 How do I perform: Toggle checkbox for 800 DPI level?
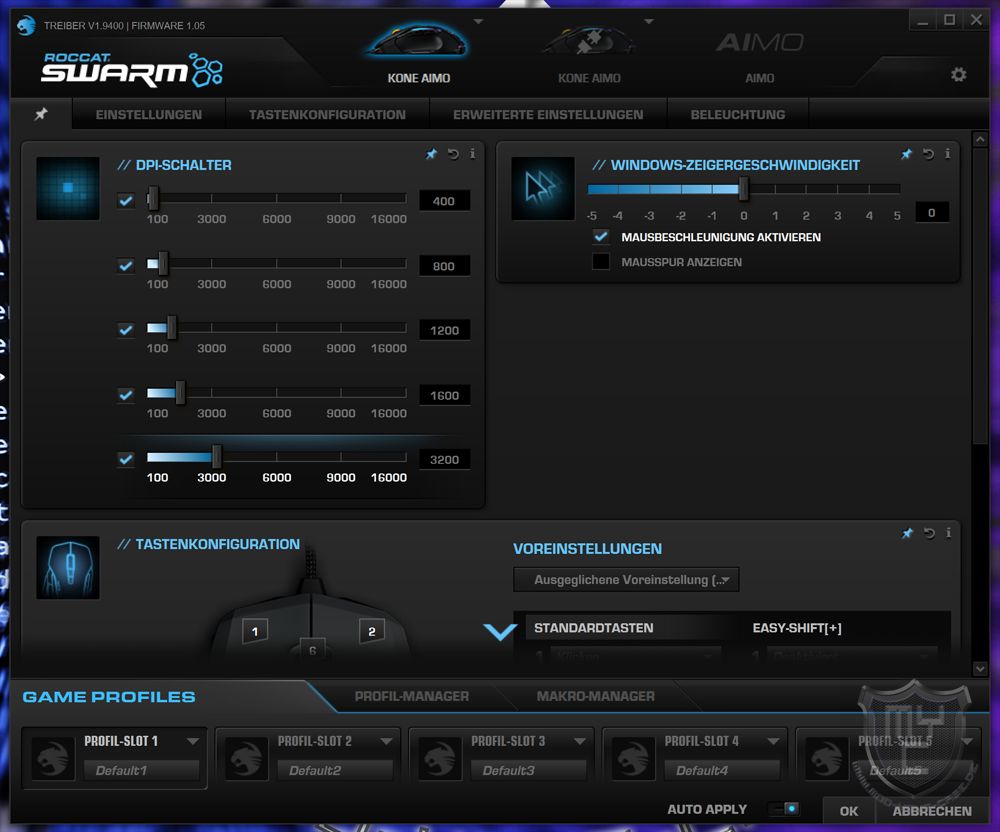coord(126,265)
